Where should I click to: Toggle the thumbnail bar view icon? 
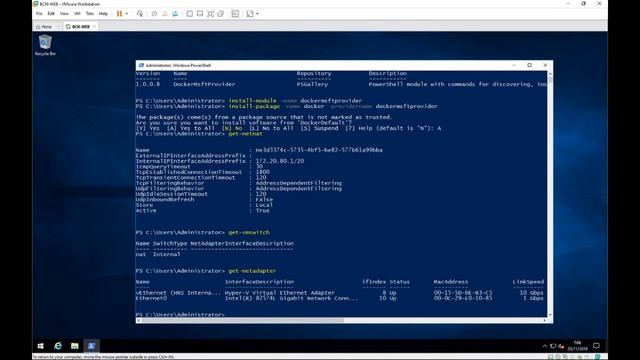click(200, 13)
